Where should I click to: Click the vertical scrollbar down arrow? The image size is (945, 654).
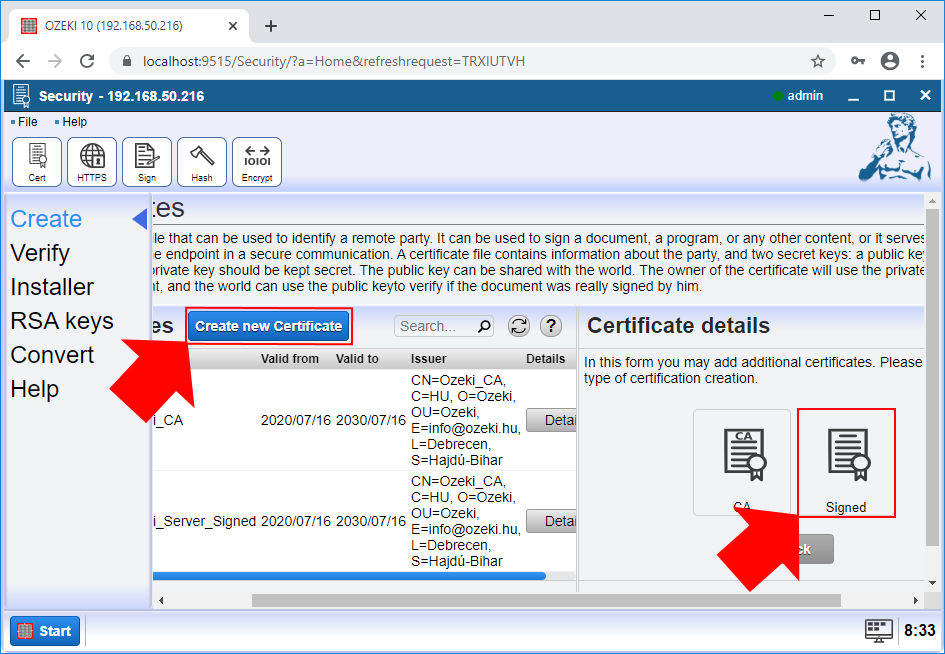coord(932,583)
